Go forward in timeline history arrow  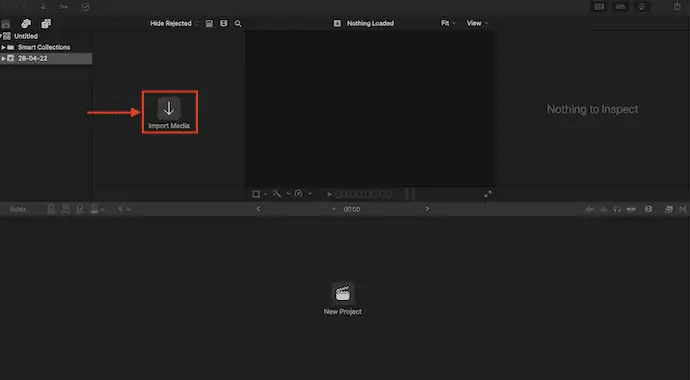[427, 209]
